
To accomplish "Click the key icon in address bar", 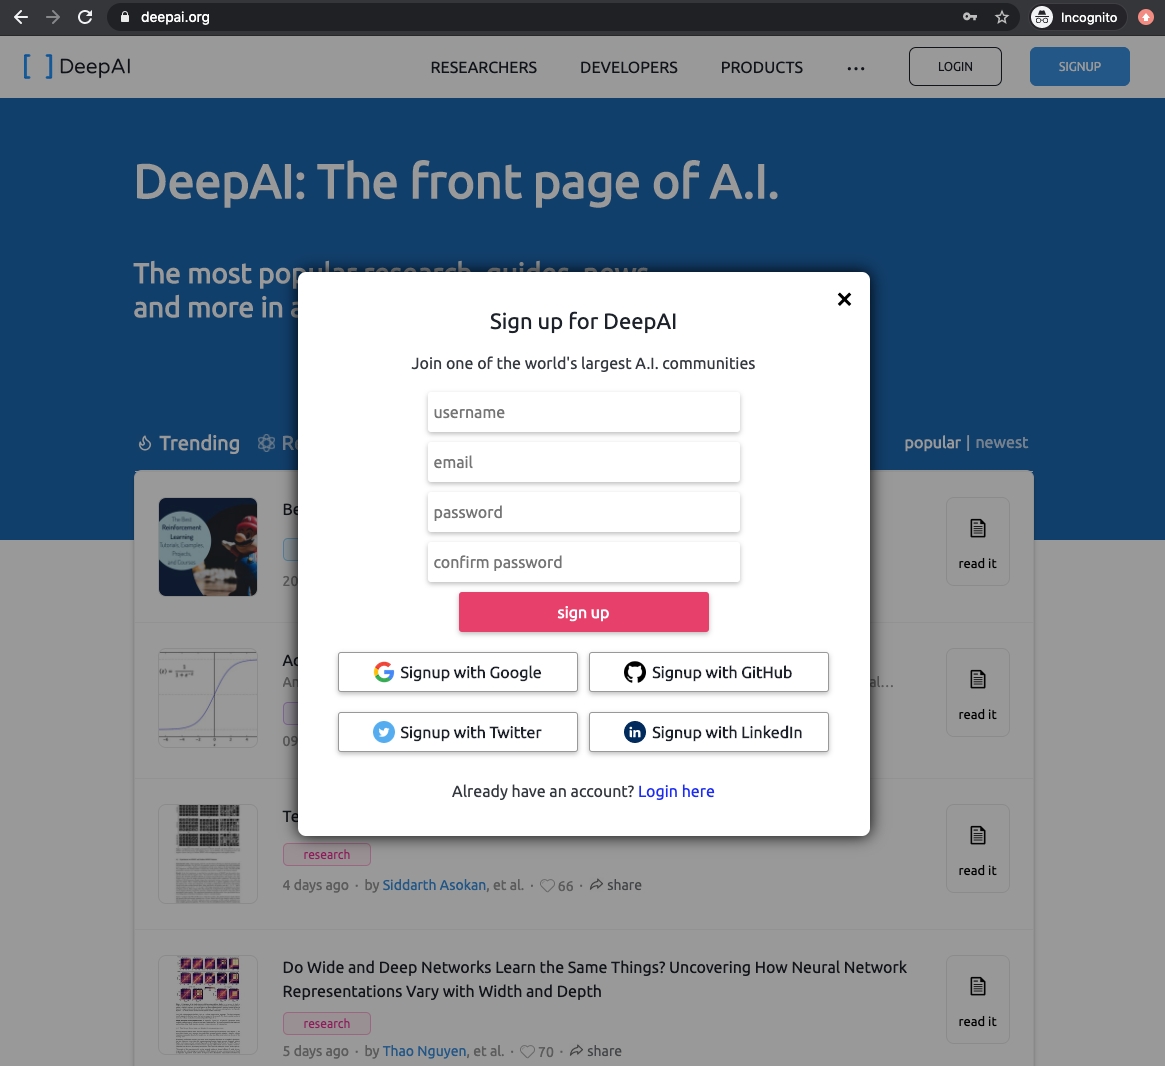I will (969, 17).
